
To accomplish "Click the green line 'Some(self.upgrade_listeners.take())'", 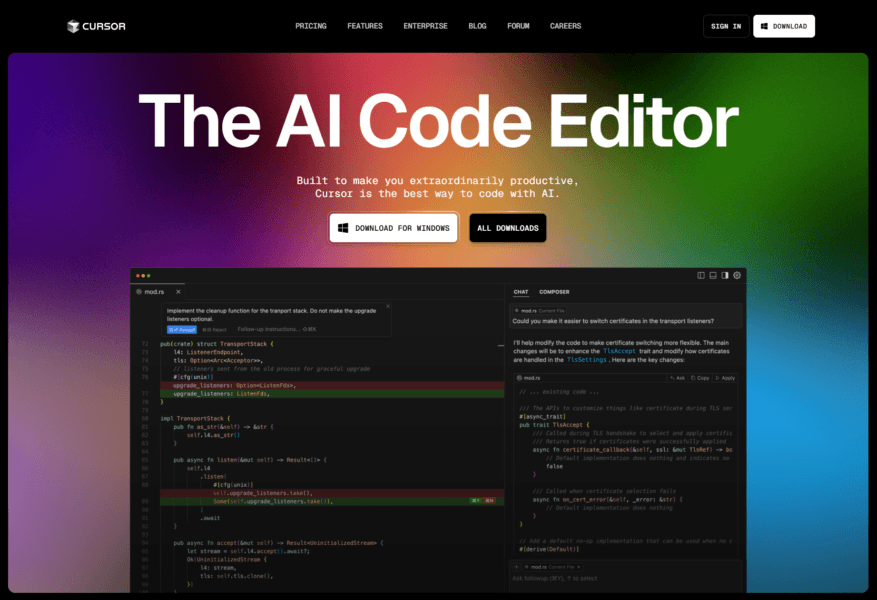I will (332, 501).
